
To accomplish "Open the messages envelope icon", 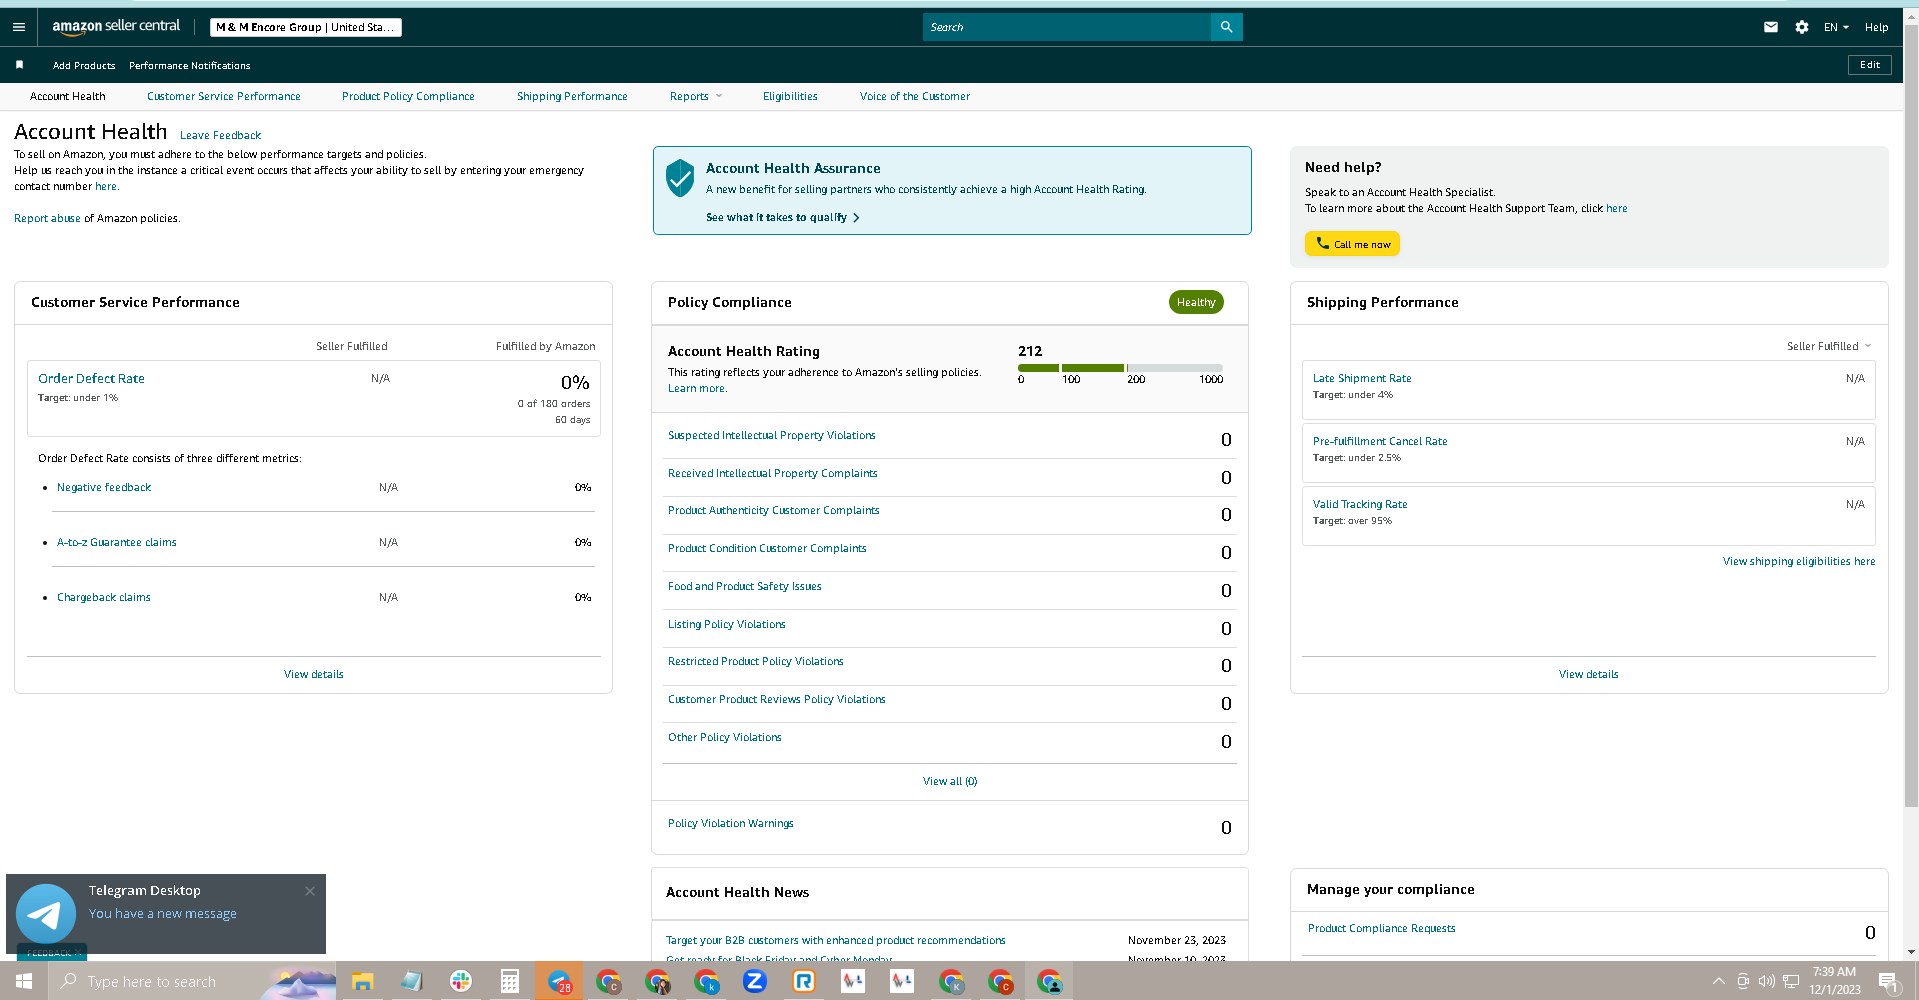I will click(x=1771, y=27).
